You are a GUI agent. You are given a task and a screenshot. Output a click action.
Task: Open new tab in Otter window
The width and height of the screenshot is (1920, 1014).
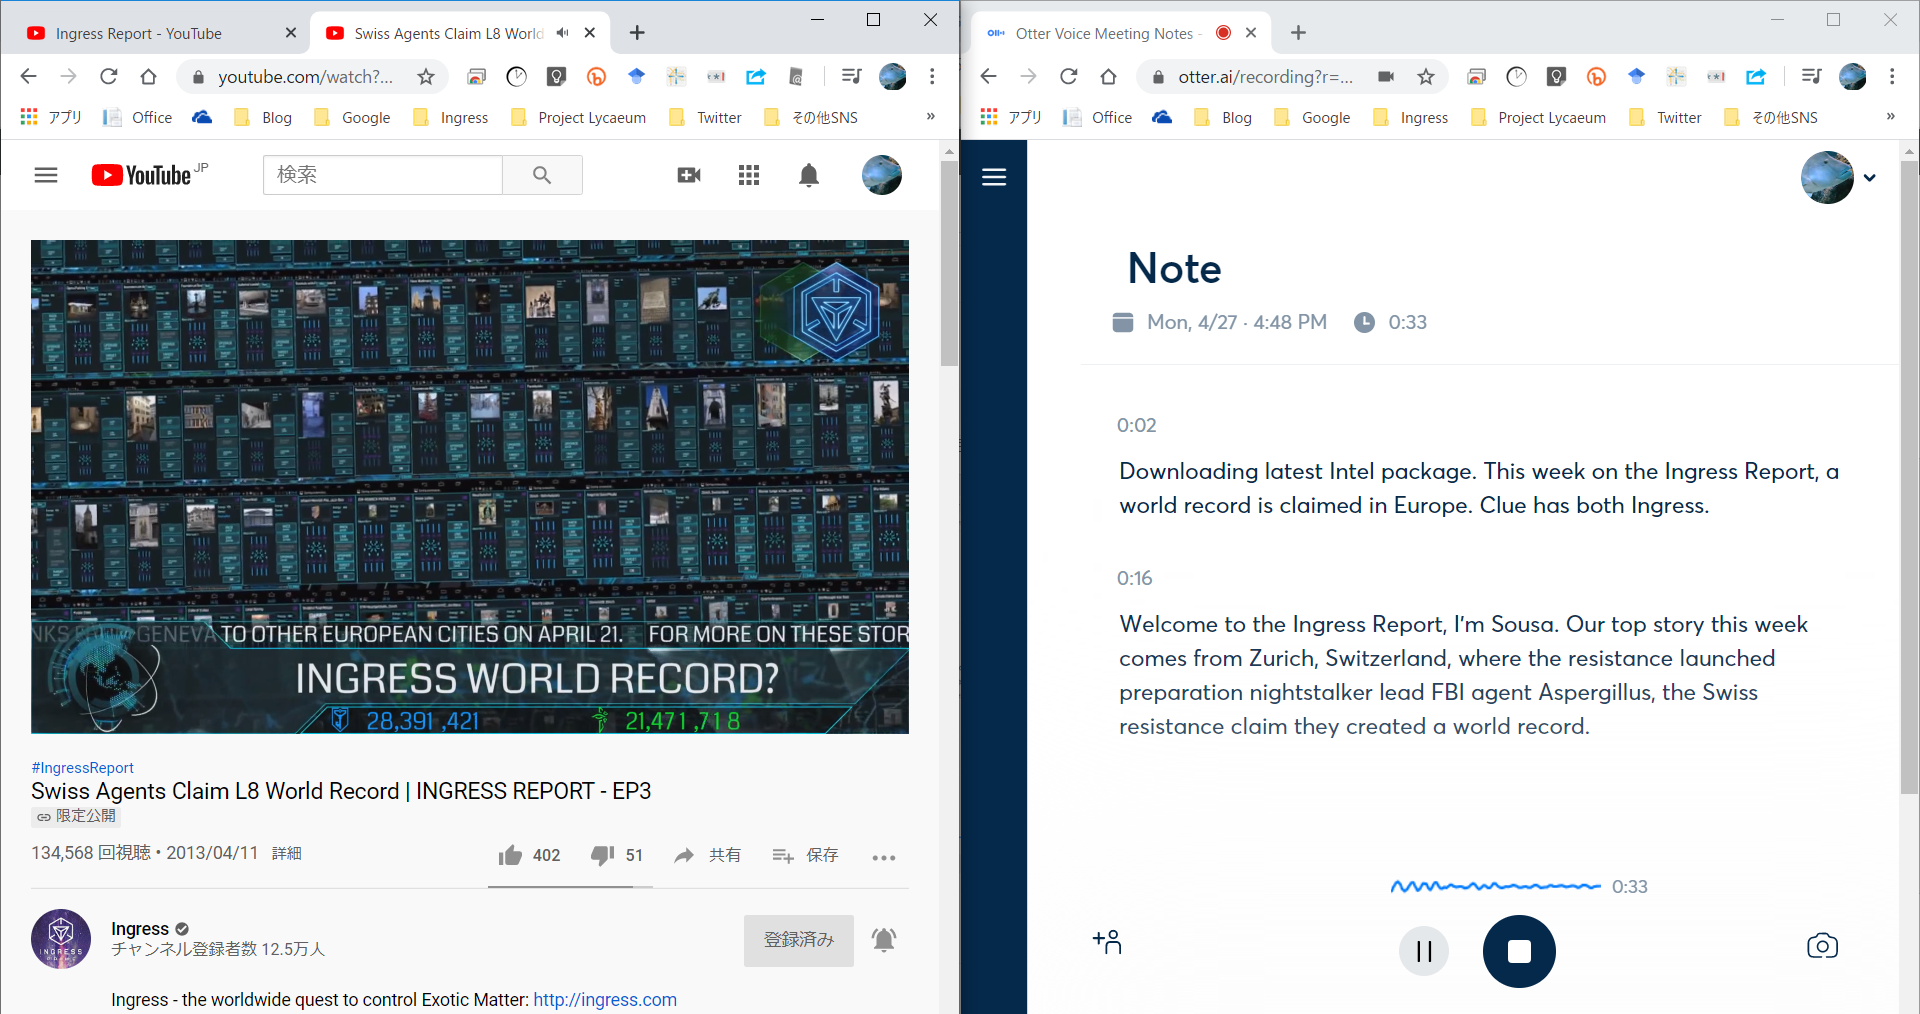coord(1298,33)
